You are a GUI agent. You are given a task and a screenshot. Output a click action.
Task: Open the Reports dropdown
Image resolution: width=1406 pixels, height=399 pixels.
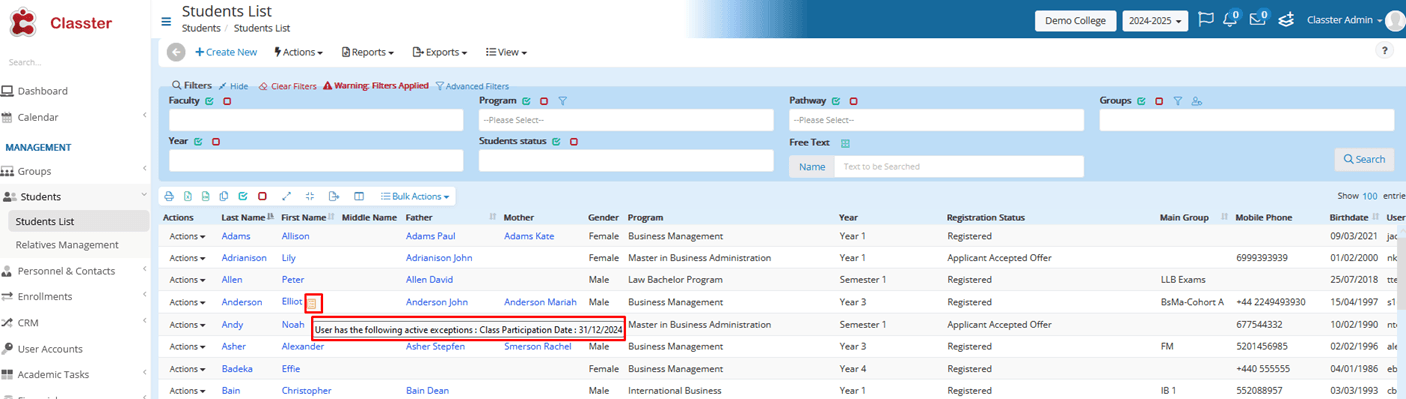(368, 52)
